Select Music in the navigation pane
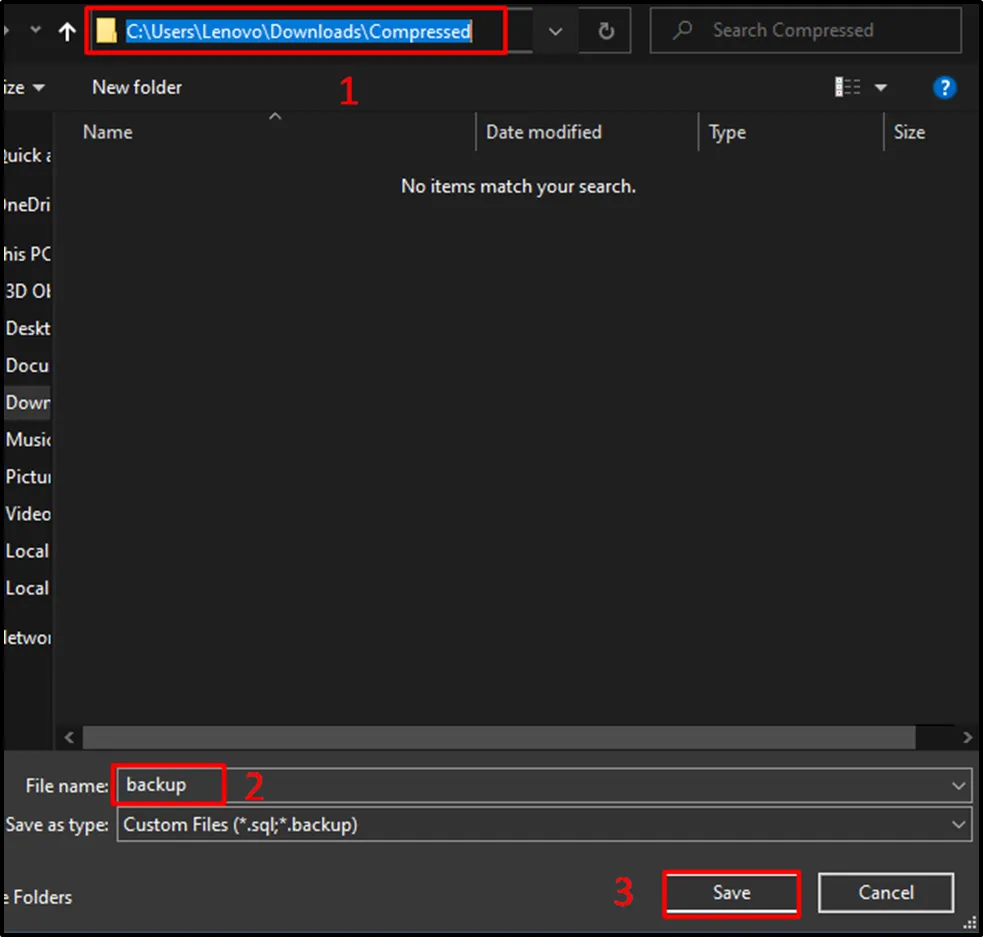Viewport: 983px width, 937px height. point(28,440)
